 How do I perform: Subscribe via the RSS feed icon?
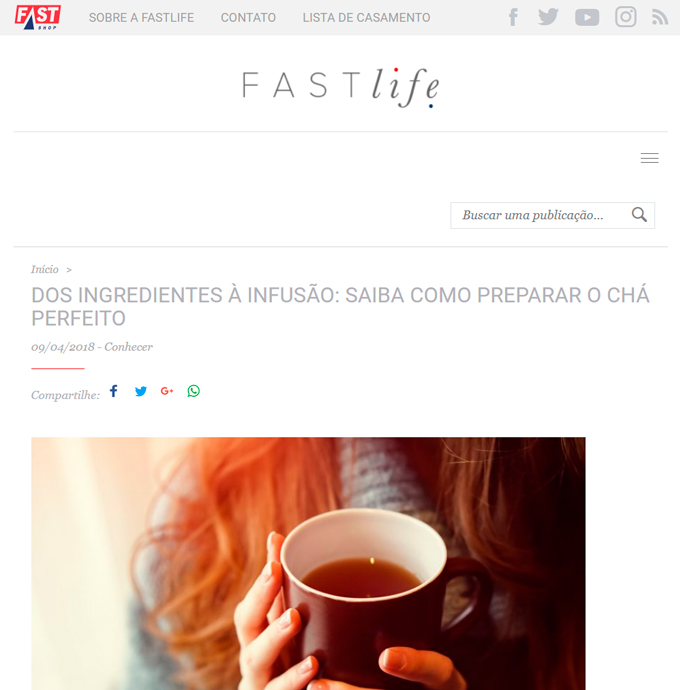[x=660, y=18]
